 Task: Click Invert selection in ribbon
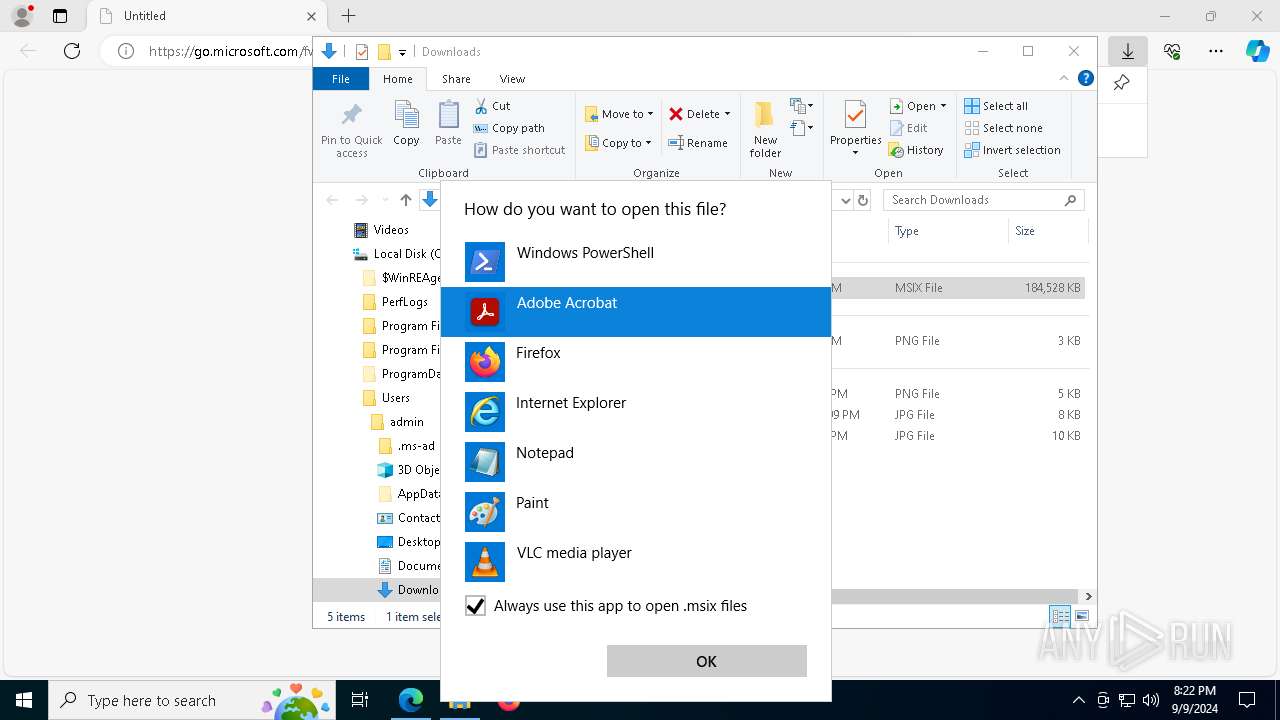[x=1012, y=150]
